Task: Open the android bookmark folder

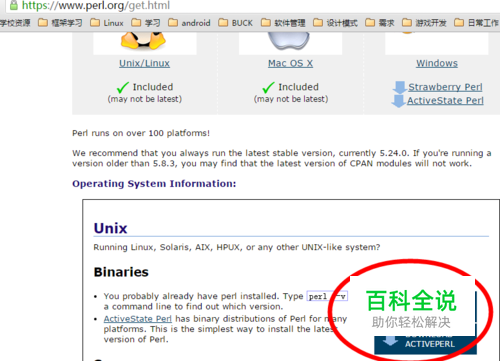Action: [189, 23]
